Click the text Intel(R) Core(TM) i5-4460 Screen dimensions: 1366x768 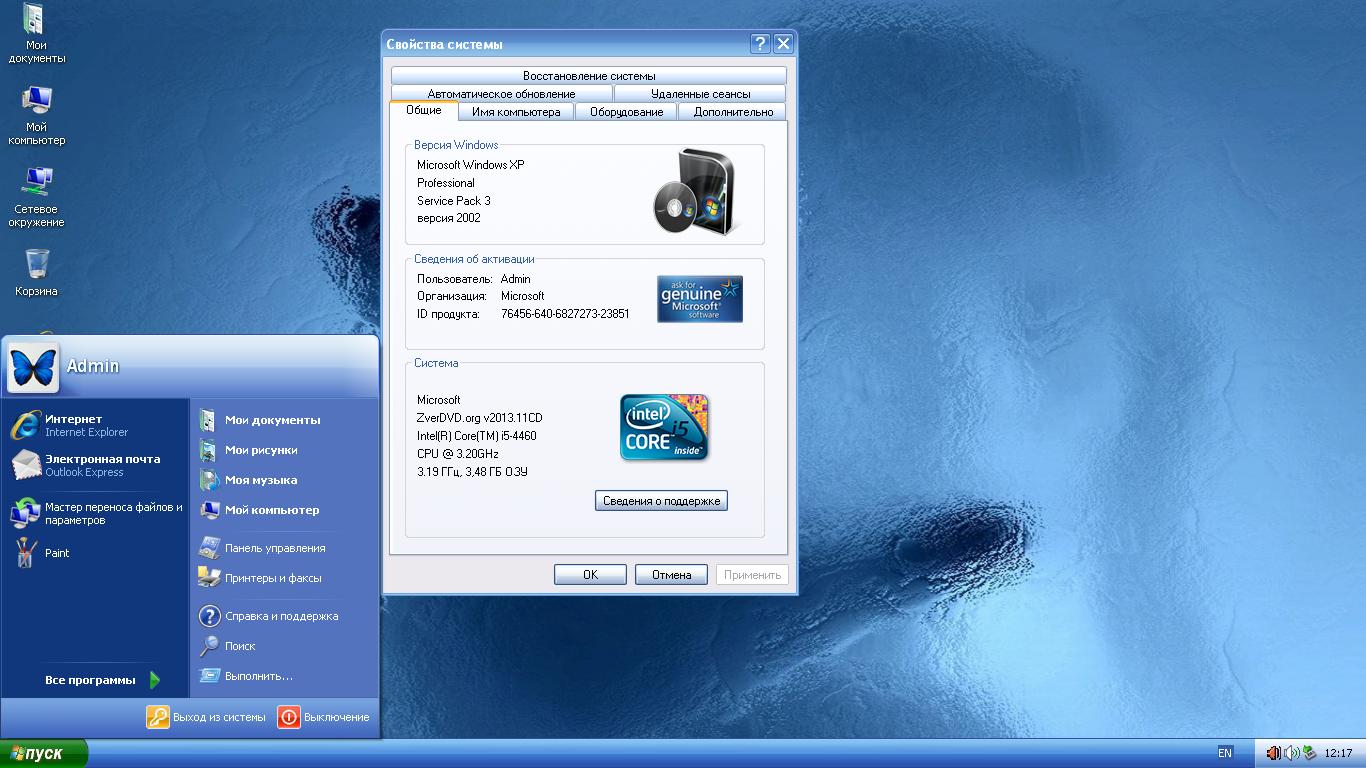477,436
